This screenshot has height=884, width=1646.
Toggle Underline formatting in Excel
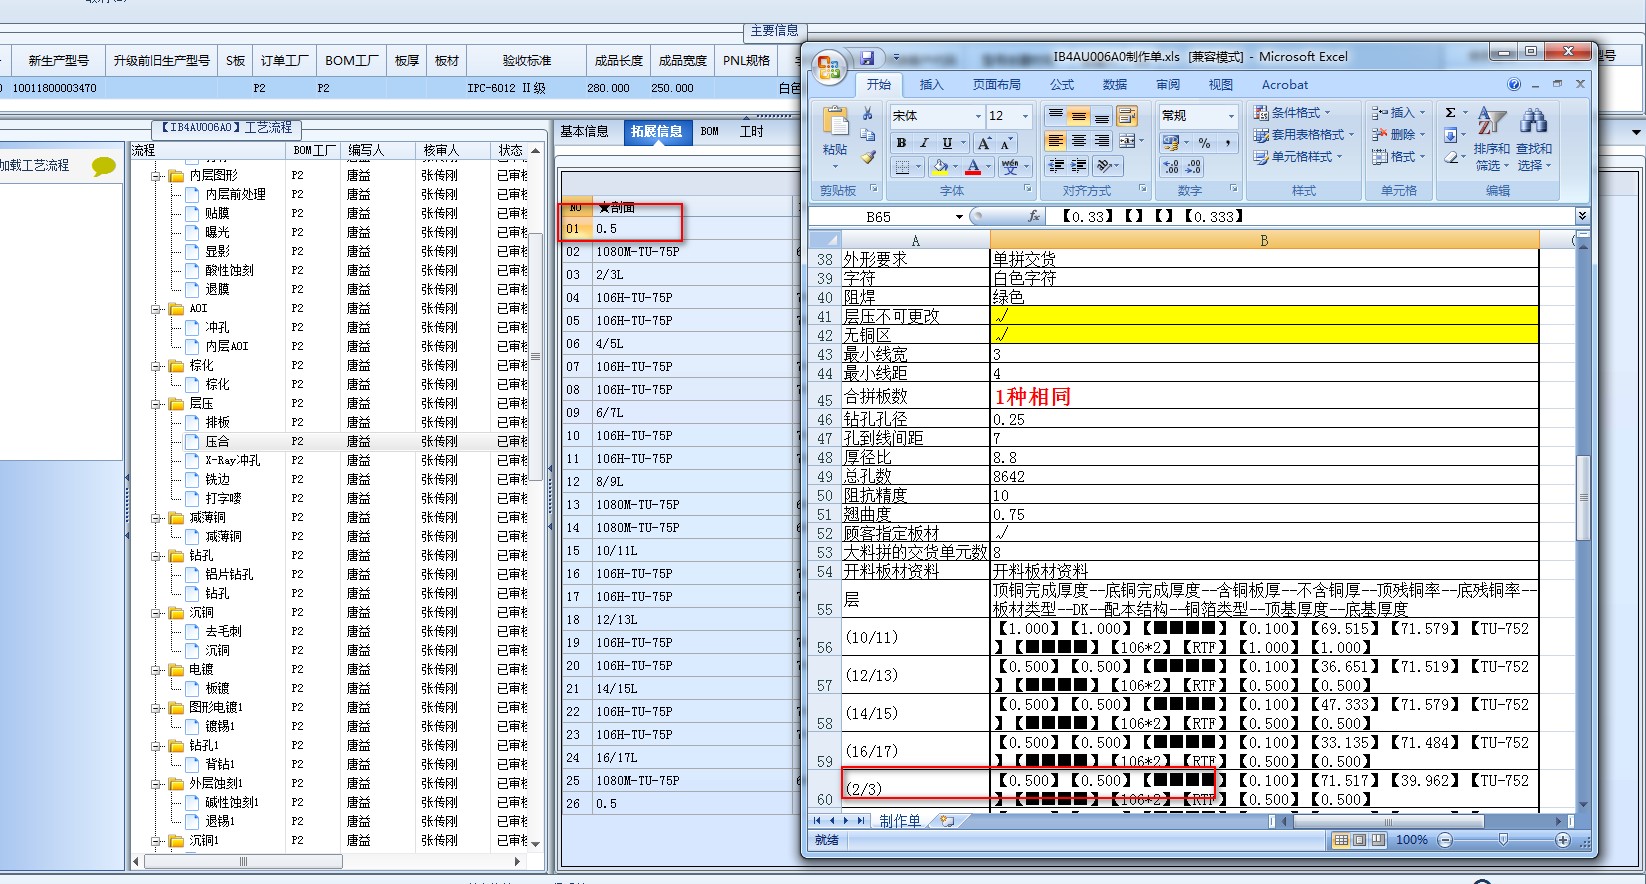pos(947,143)
